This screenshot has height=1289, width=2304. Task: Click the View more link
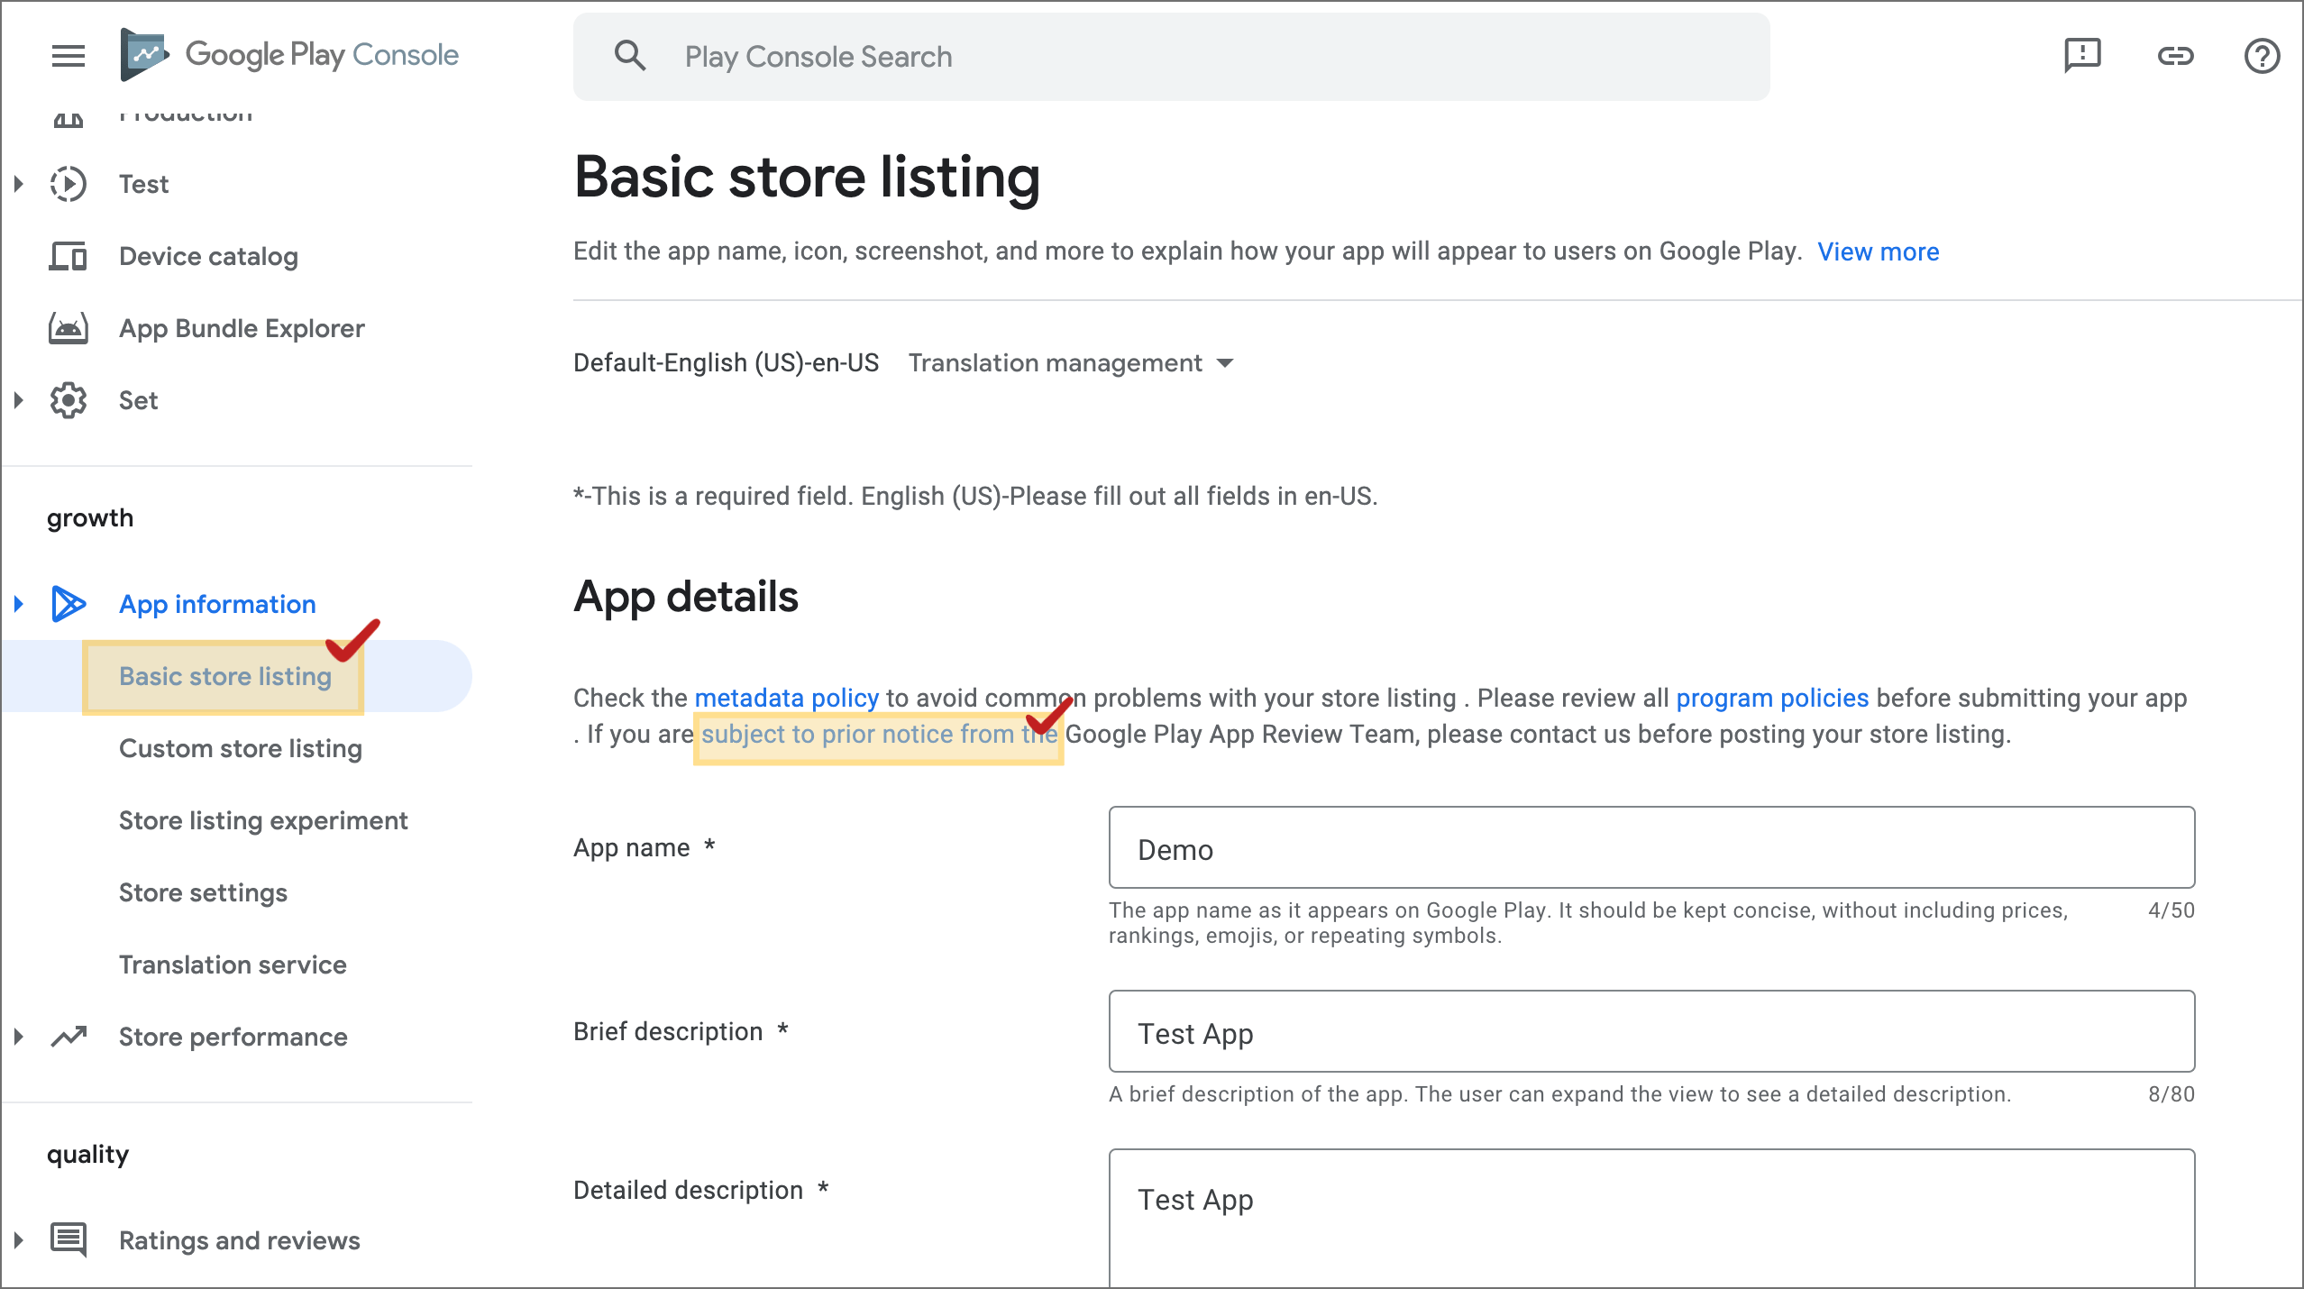[1877, 252]
